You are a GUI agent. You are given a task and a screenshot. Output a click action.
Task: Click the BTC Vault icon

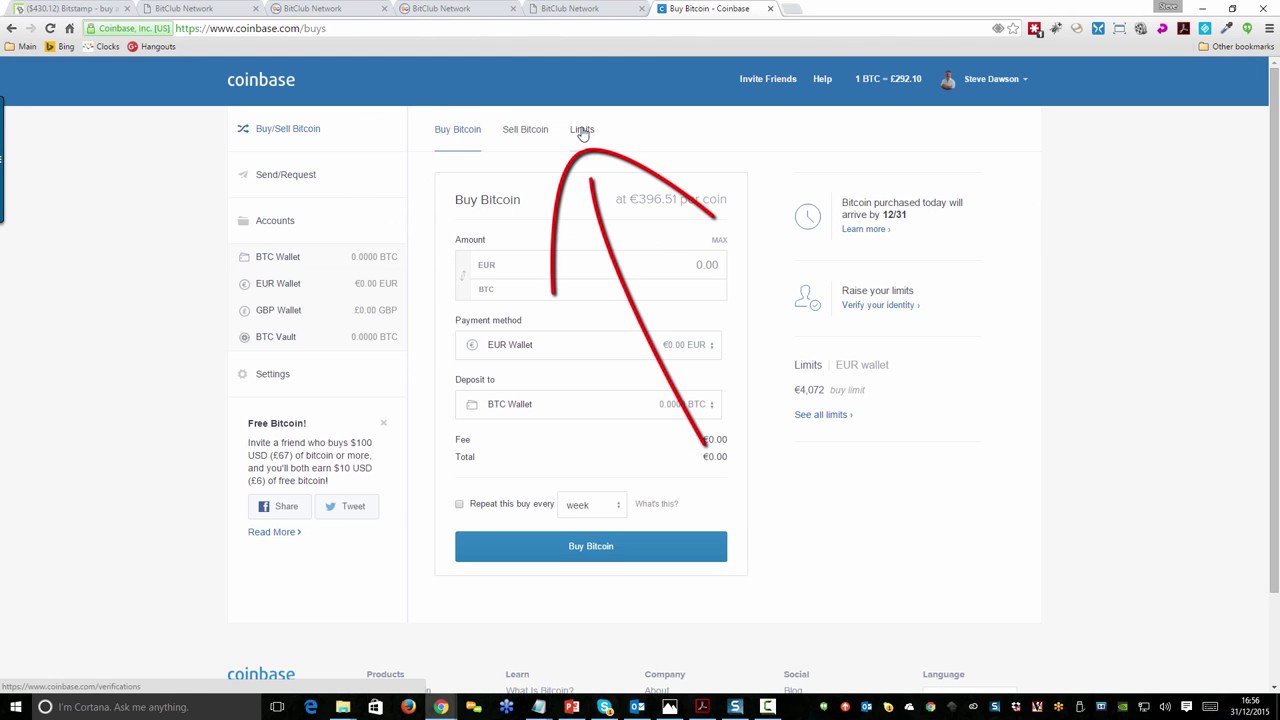point(244,337)
